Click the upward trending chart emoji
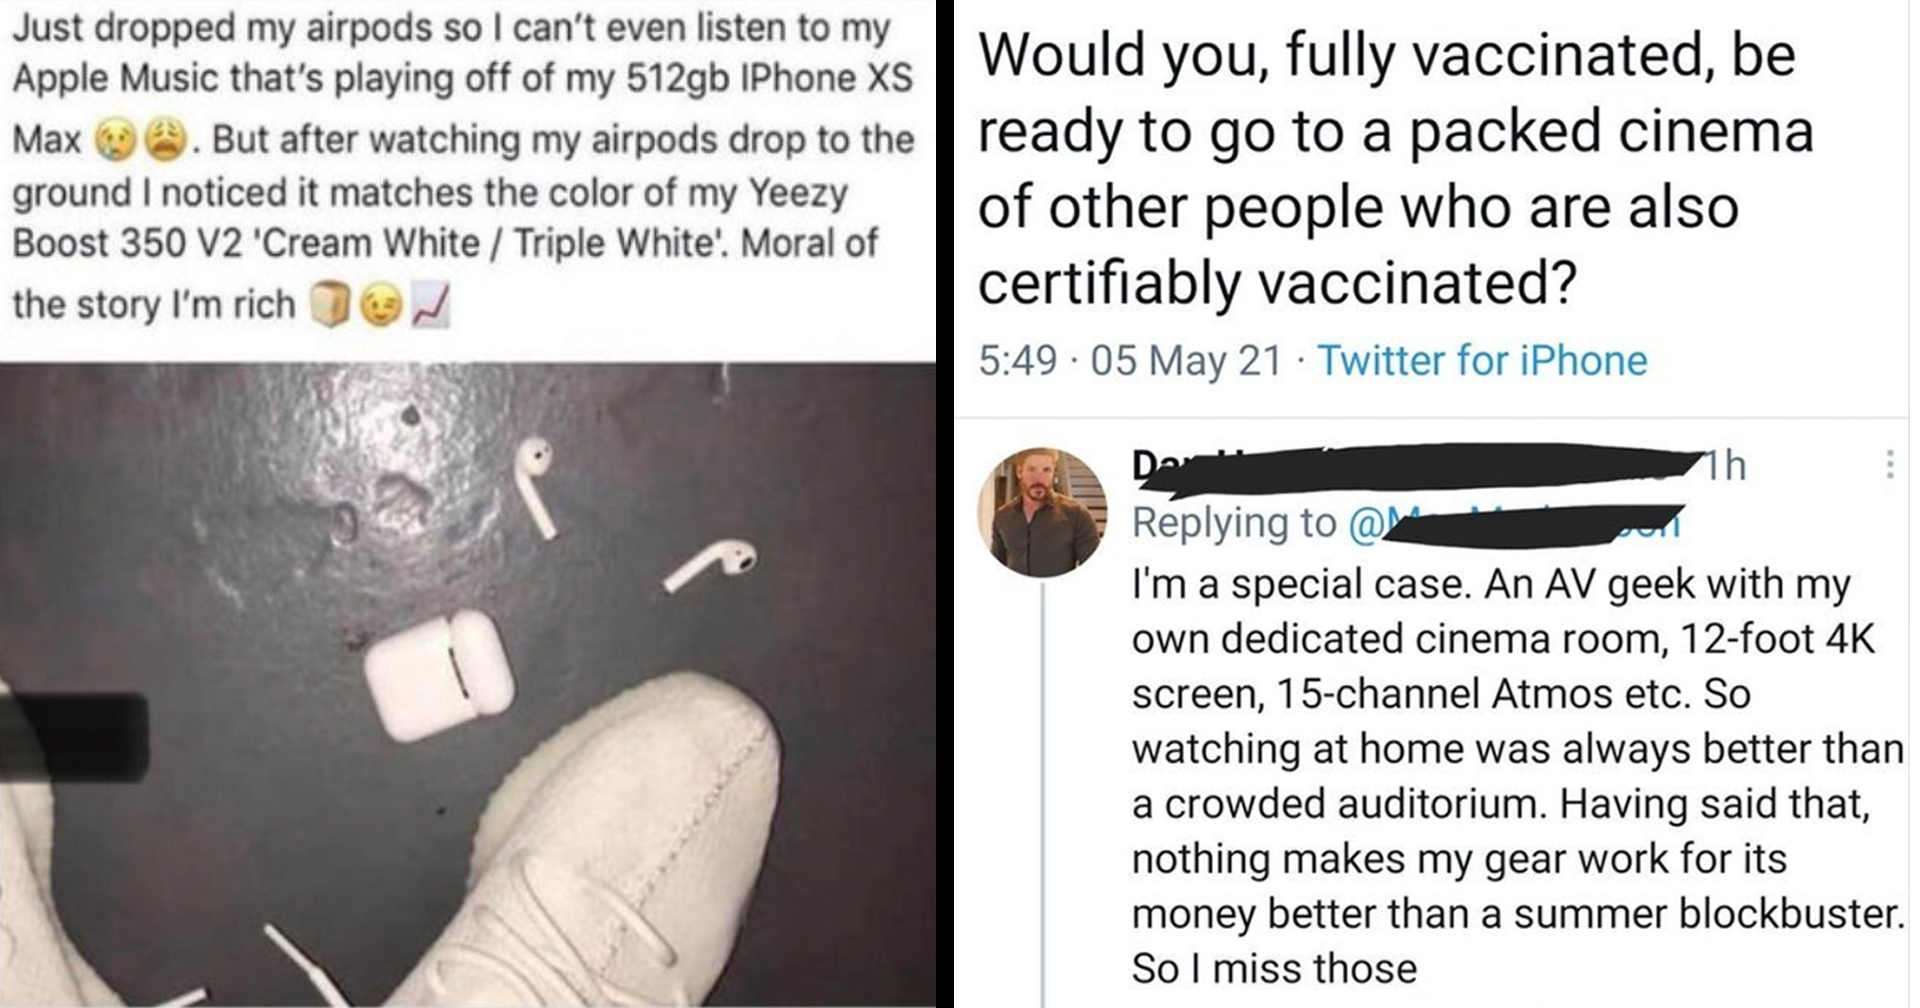 430,306
